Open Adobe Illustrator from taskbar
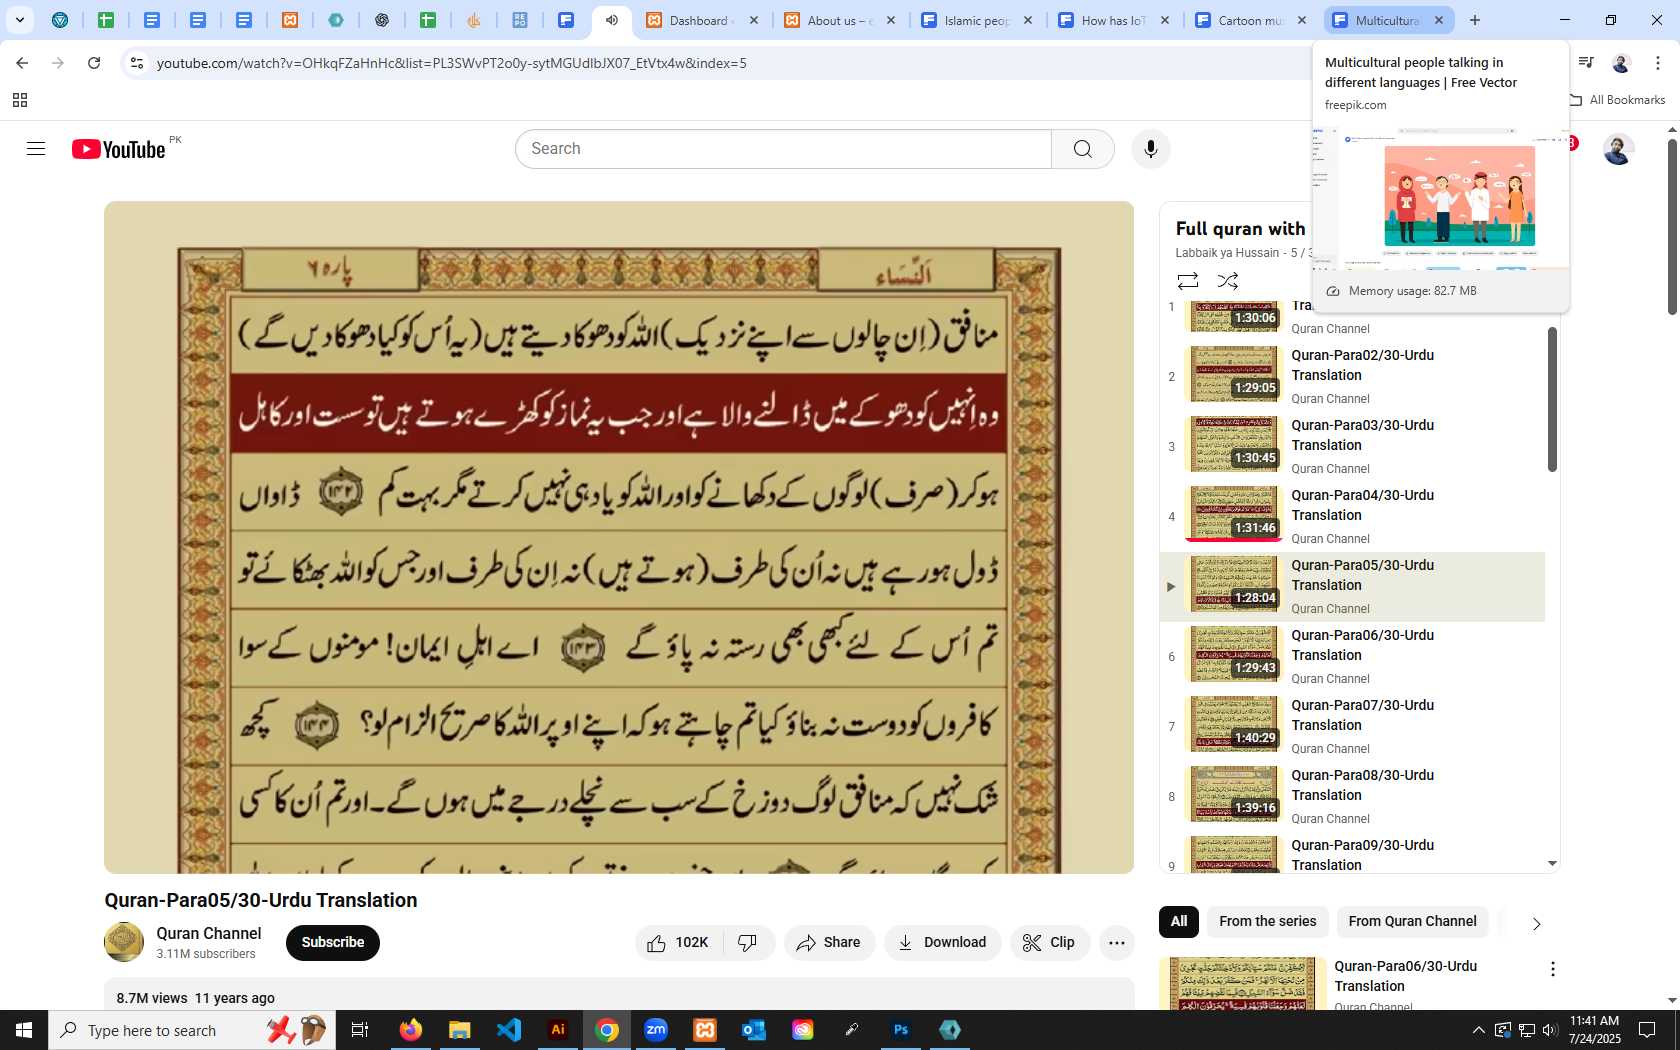 558,1030
